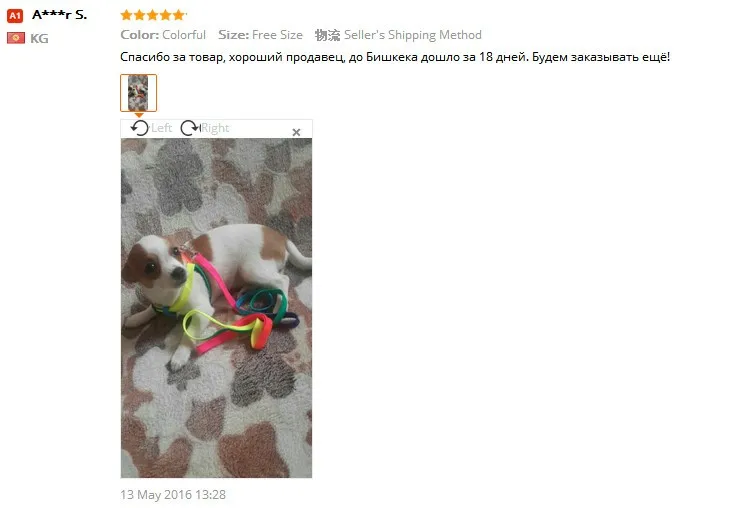Click the KG country code label
The width and height of the screenshot is (747, 508).
point(39,39)
